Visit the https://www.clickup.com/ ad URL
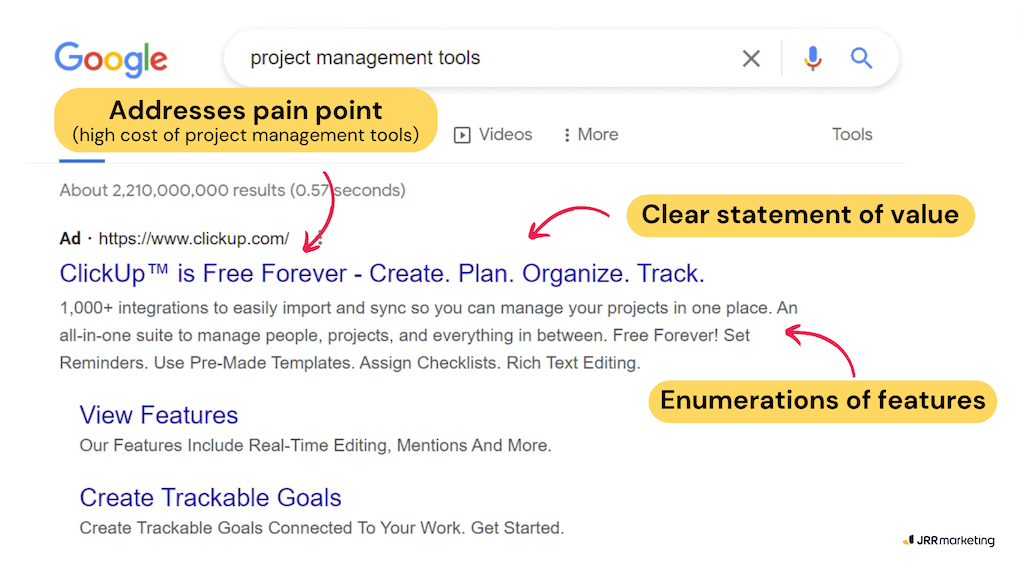1024x573 pixels. (194, 239)
